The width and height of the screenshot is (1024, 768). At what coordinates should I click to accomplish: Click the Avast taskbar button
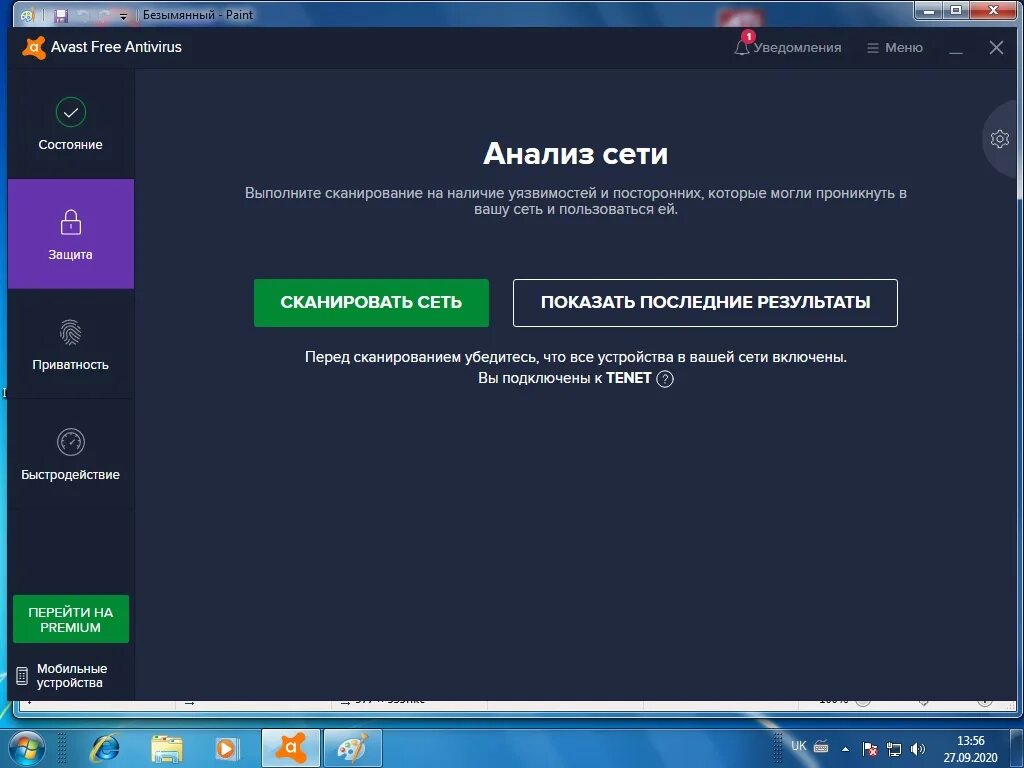coord(291,748)
